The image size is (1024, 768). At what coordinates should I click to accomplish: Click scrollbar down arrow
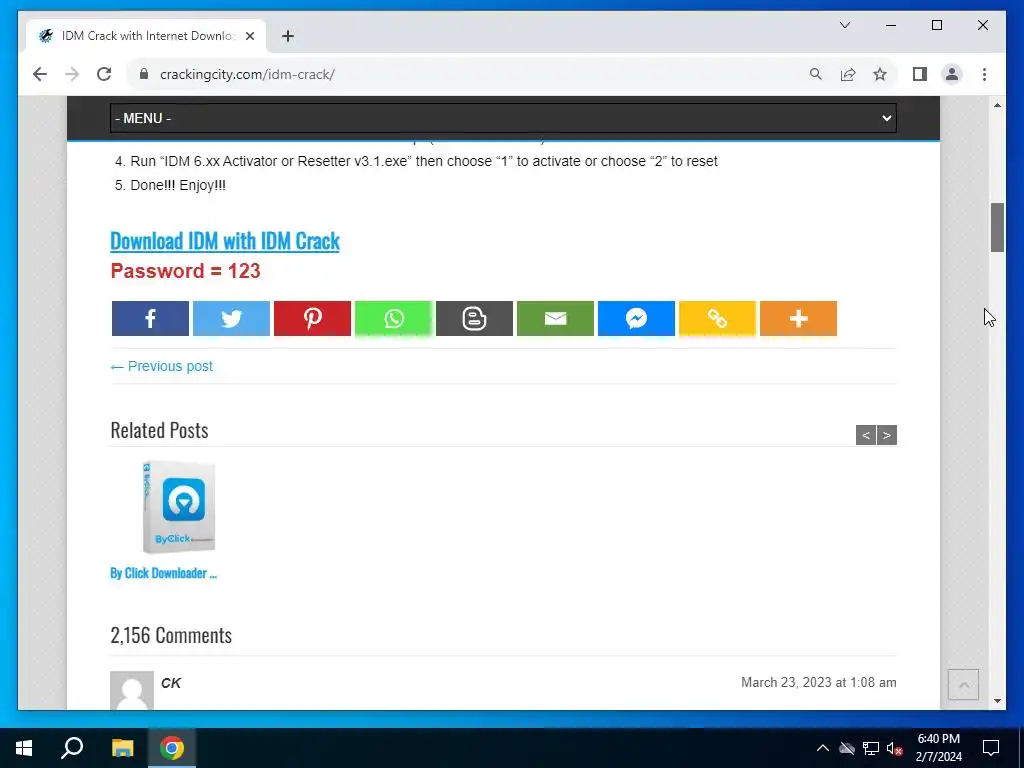(x=997, y=701)
